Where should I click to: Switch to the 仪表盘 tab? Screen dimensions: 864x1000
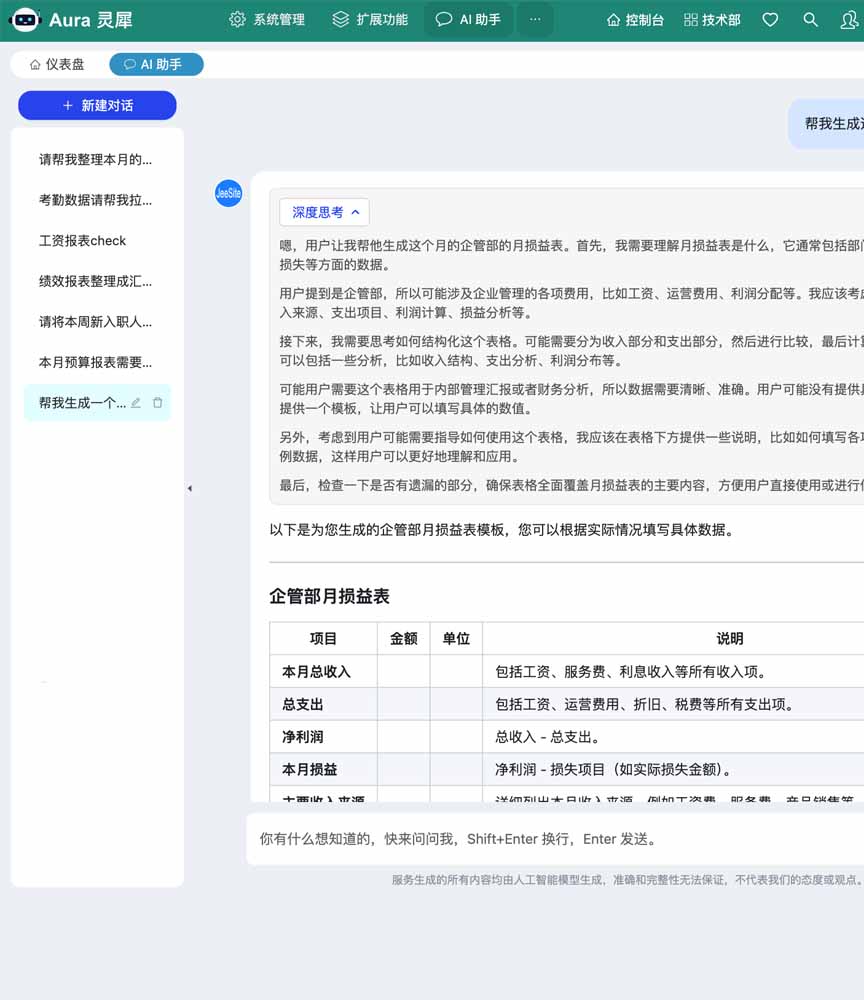click(x=57, y=64)
